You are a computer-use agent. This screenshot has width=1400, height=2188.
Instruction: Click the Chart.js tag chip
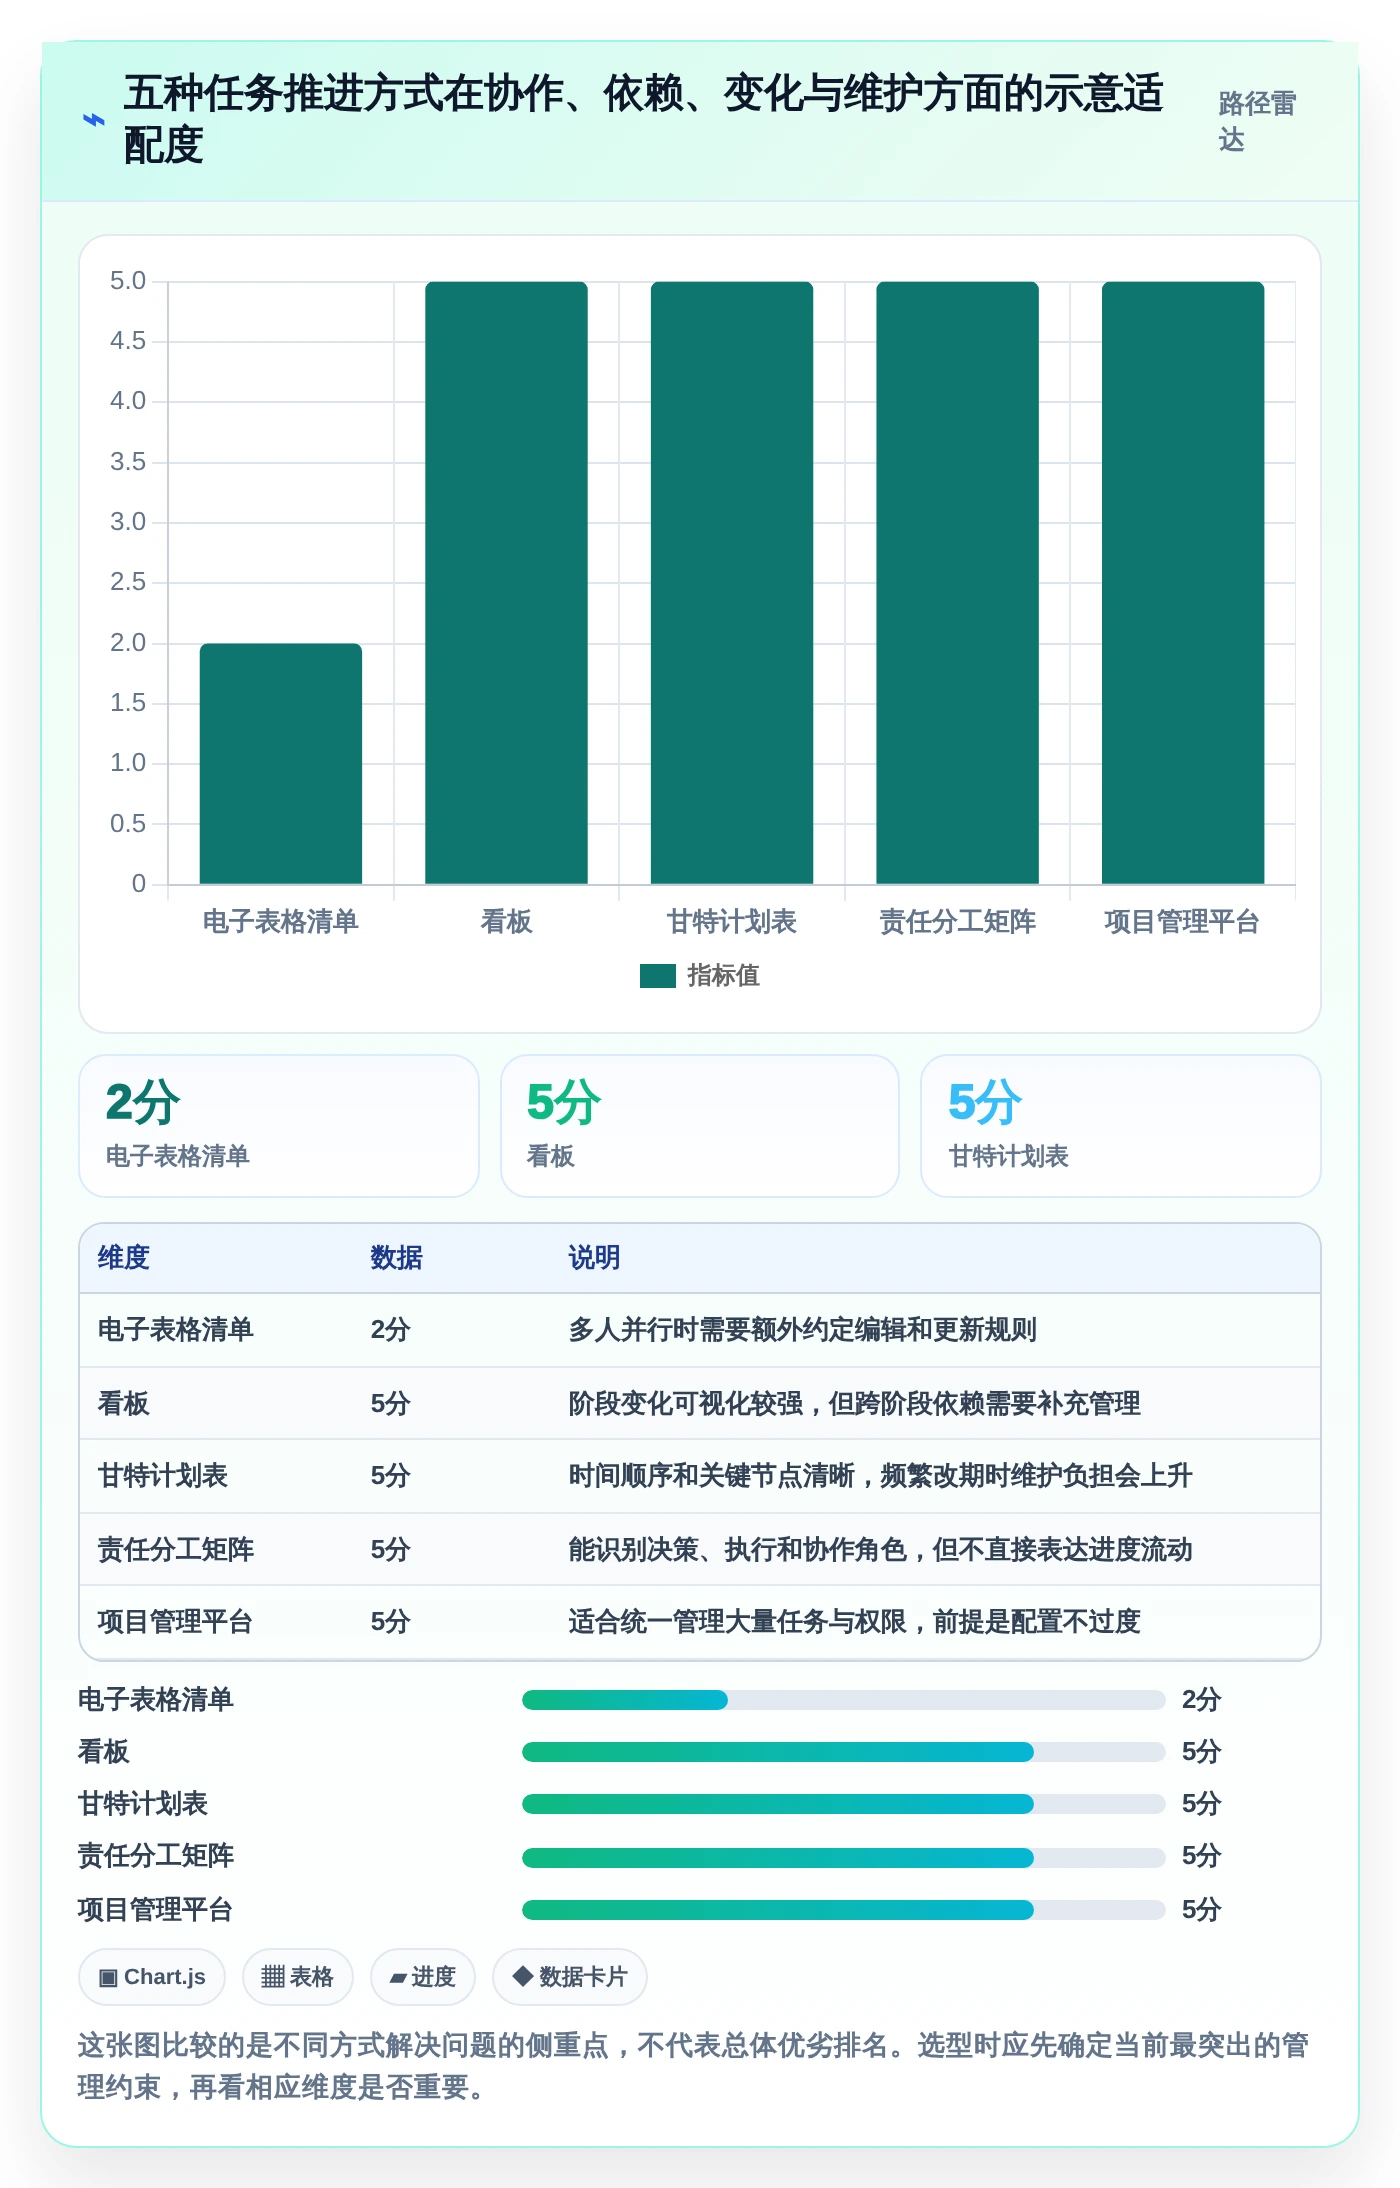click(152, 1977)
